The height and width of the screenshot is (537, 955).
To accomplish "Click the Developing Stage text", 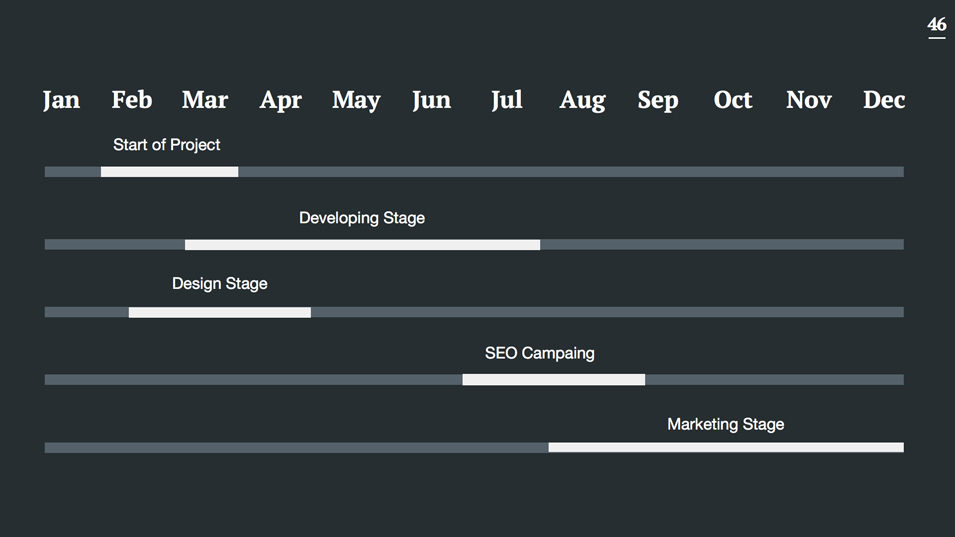I will point(362,218).
